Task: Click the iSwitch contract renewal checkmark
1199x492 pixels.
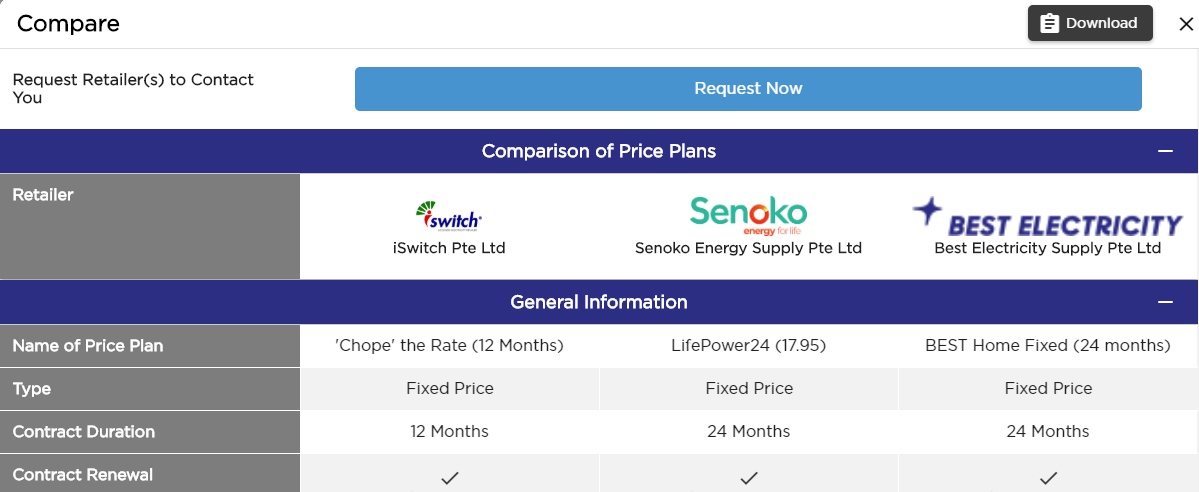Action: [449, 479]
